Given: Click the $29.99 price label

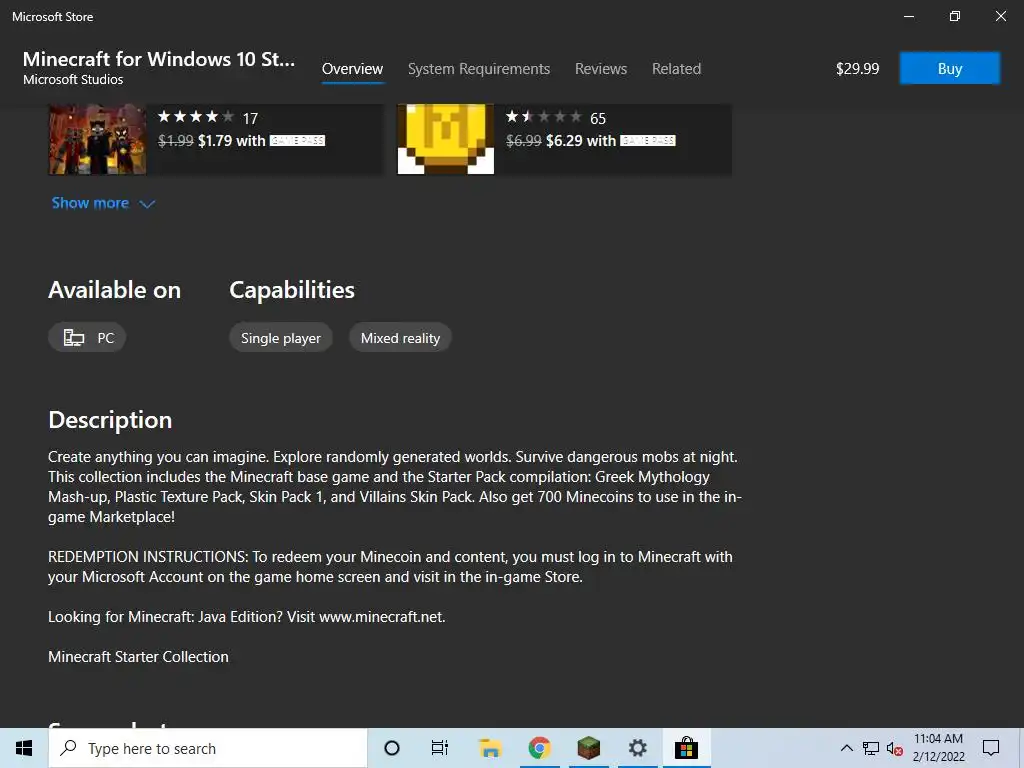Looking at the screenshot, I should (x=857, y=69).
